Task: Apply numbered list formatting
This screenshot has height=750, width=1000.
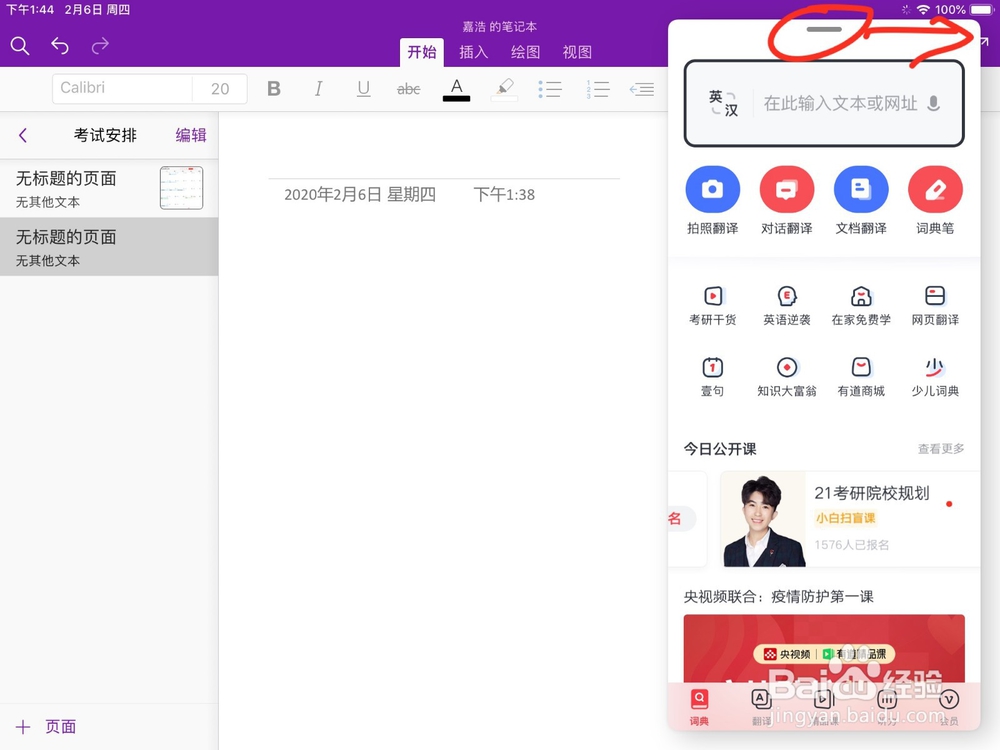Action: point(598,89)
